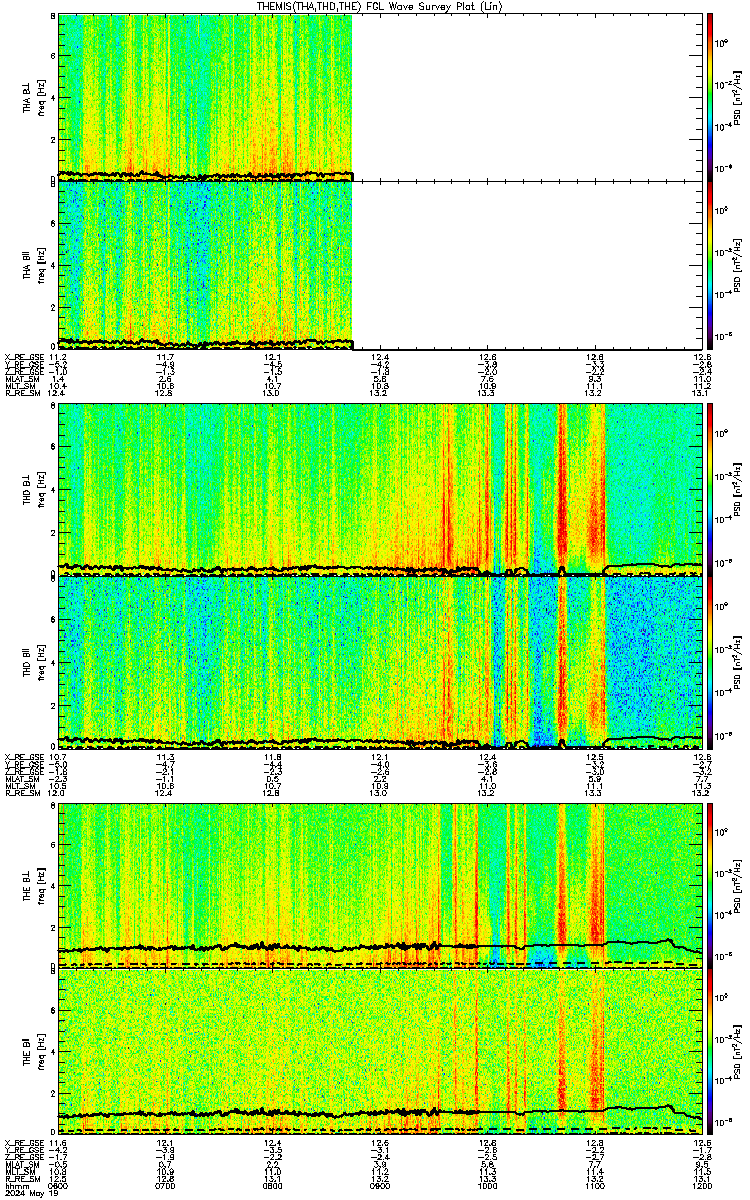The image size is (750, 1200).
Task: Click the 1000 time tick label
Action: (488, 1185)
